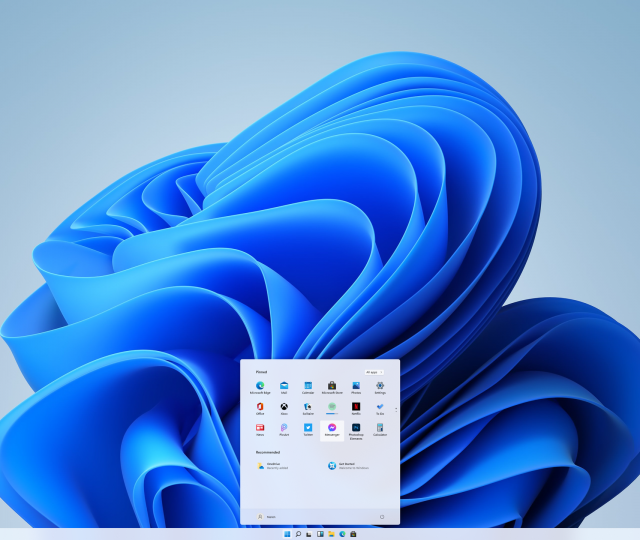Viewport: 640px width, 540px height.
Task: Launch the Office app
Action: click(260, 407)
